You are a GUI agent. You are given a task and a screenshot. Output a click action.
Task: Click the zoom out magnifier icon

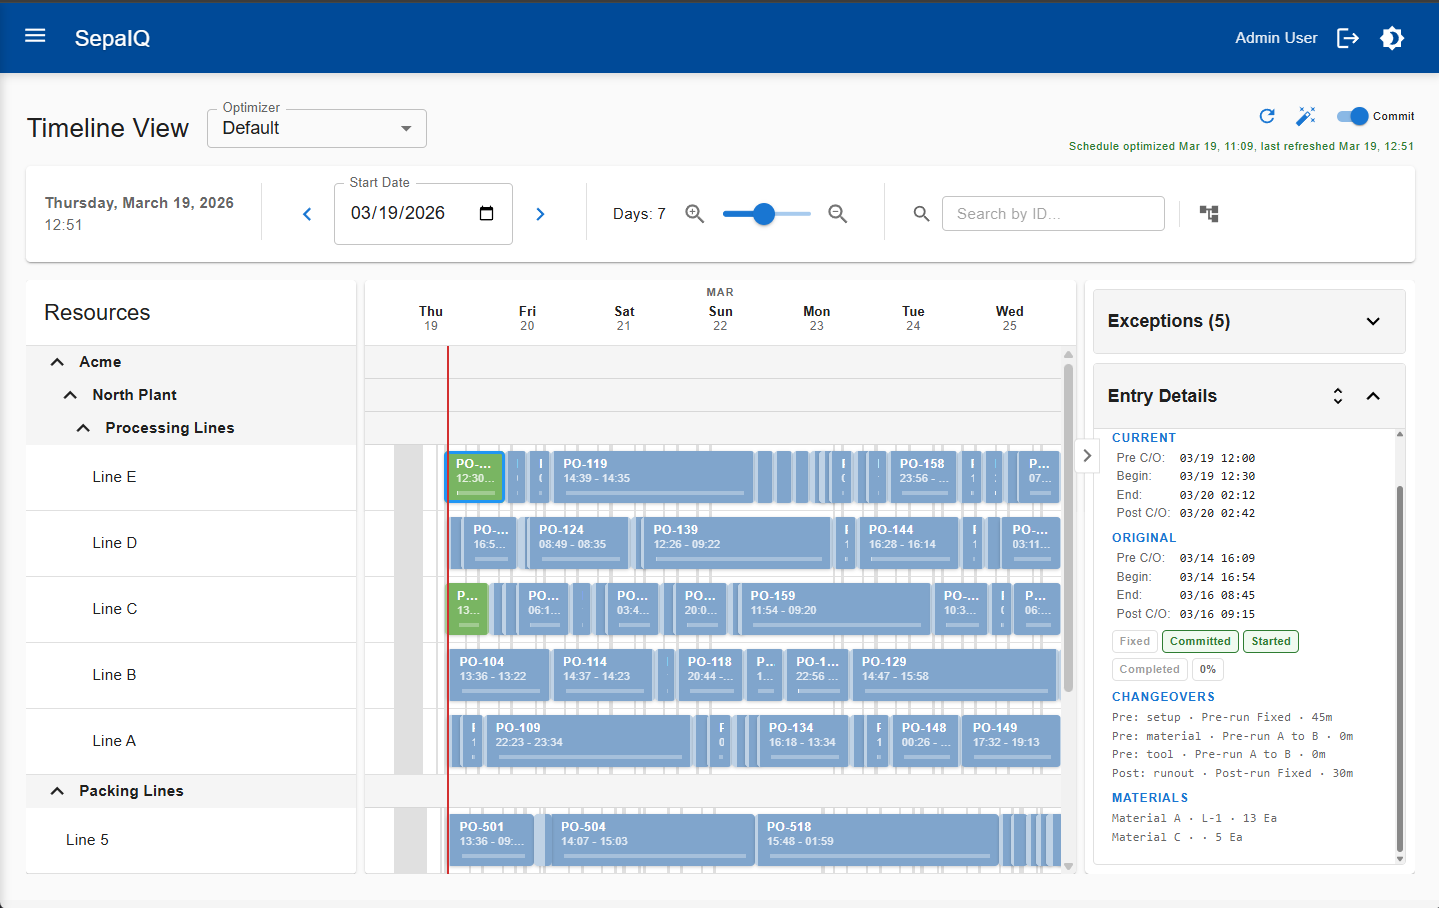[838, 214]
